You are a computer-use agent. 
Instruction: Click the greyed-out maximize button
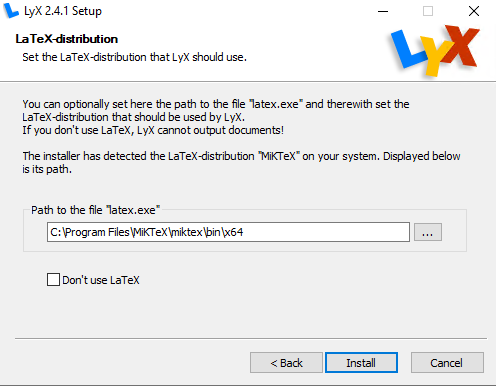pyautogui.click(x=428, y=11)
